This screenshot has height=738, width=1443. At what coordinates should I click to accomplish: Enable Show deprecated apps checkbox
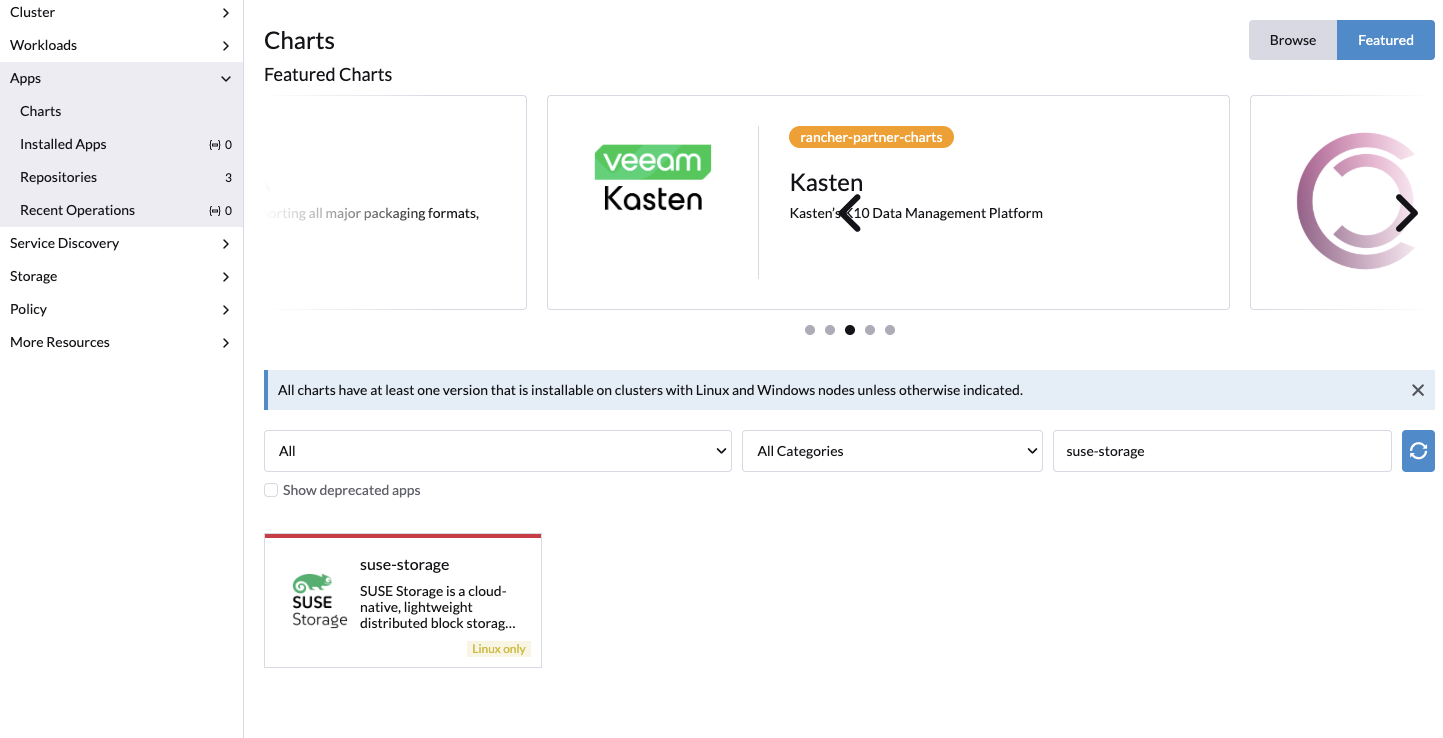pos(271,490)
